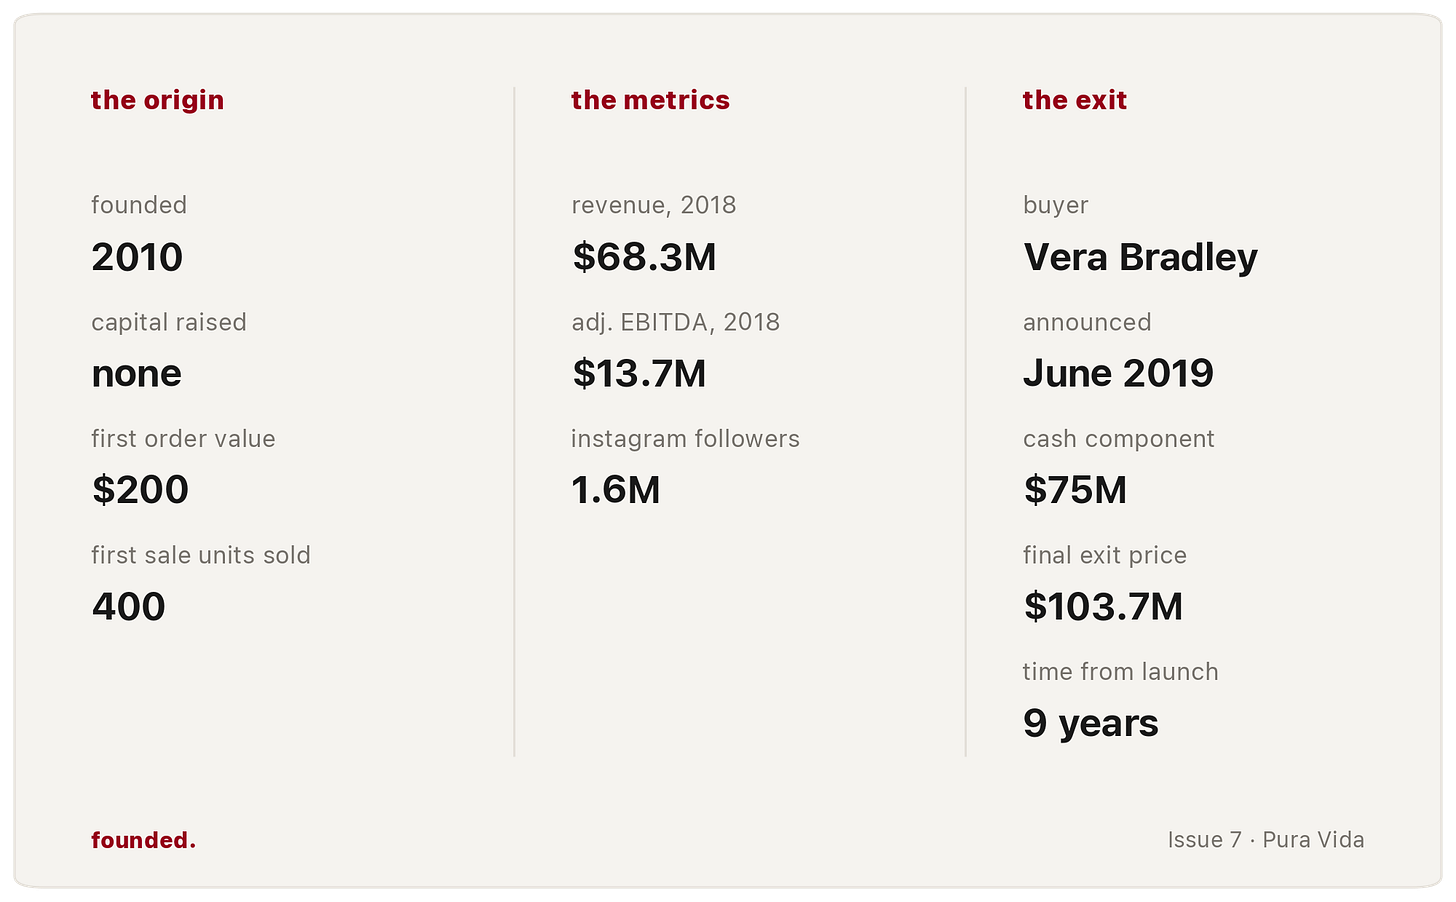Viewport: 1456px width, 902px height.
Task: Click the '9 years' time from launch
Action: (x=1090, y=723)
